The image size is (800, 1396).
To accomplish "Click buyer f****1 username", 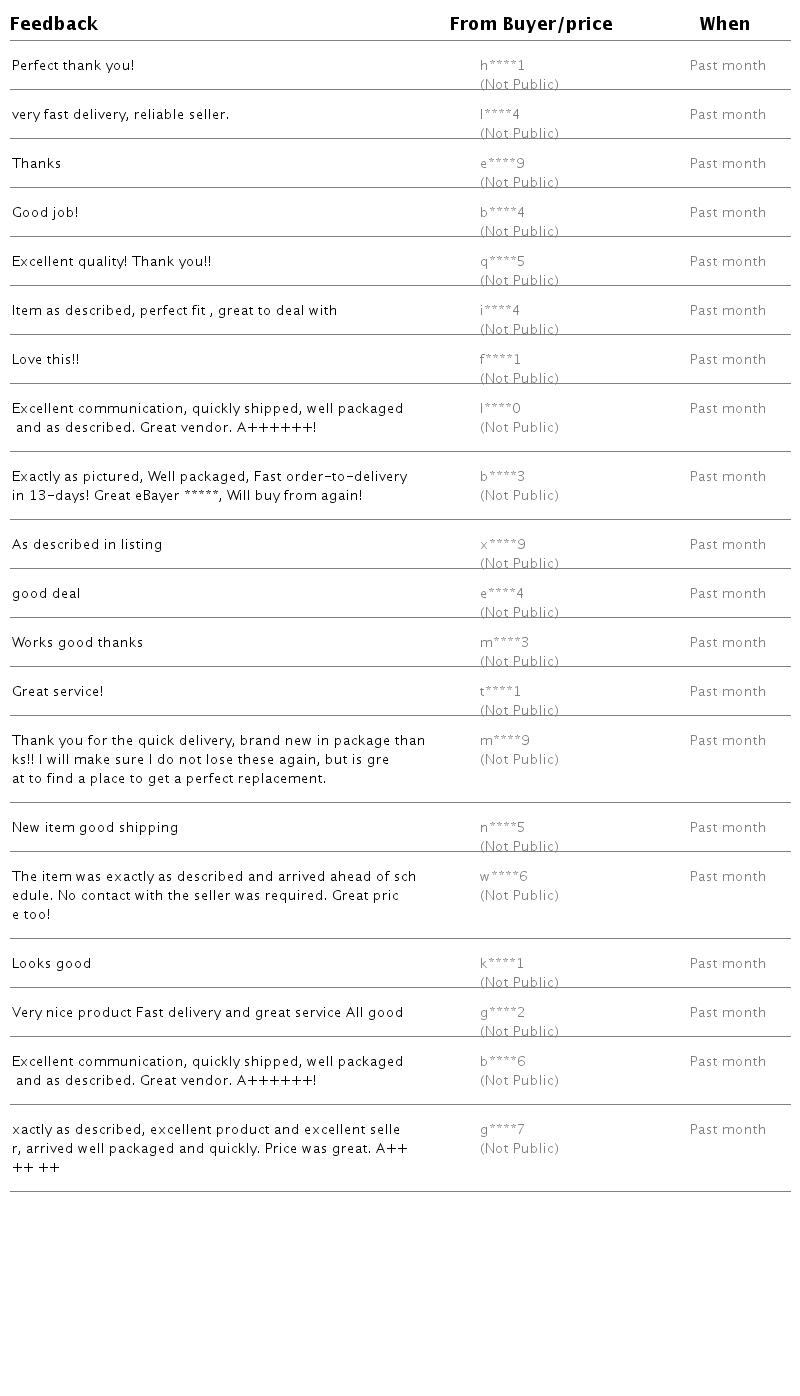I will [500, 360].
